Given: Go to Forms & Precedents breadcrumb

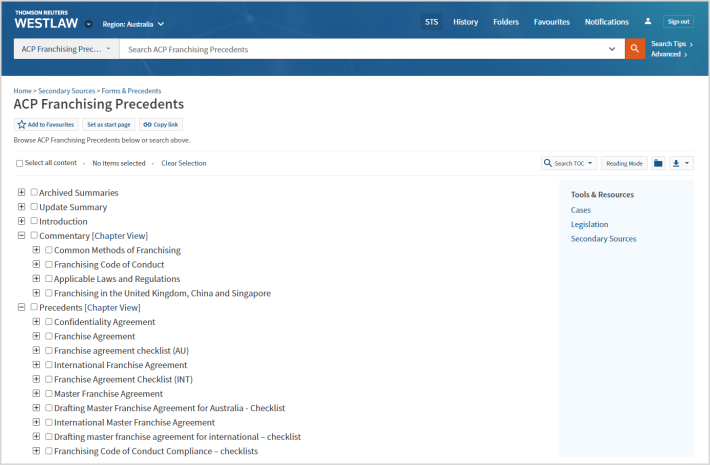Looking at the screenshot, I should pos(131,91).
